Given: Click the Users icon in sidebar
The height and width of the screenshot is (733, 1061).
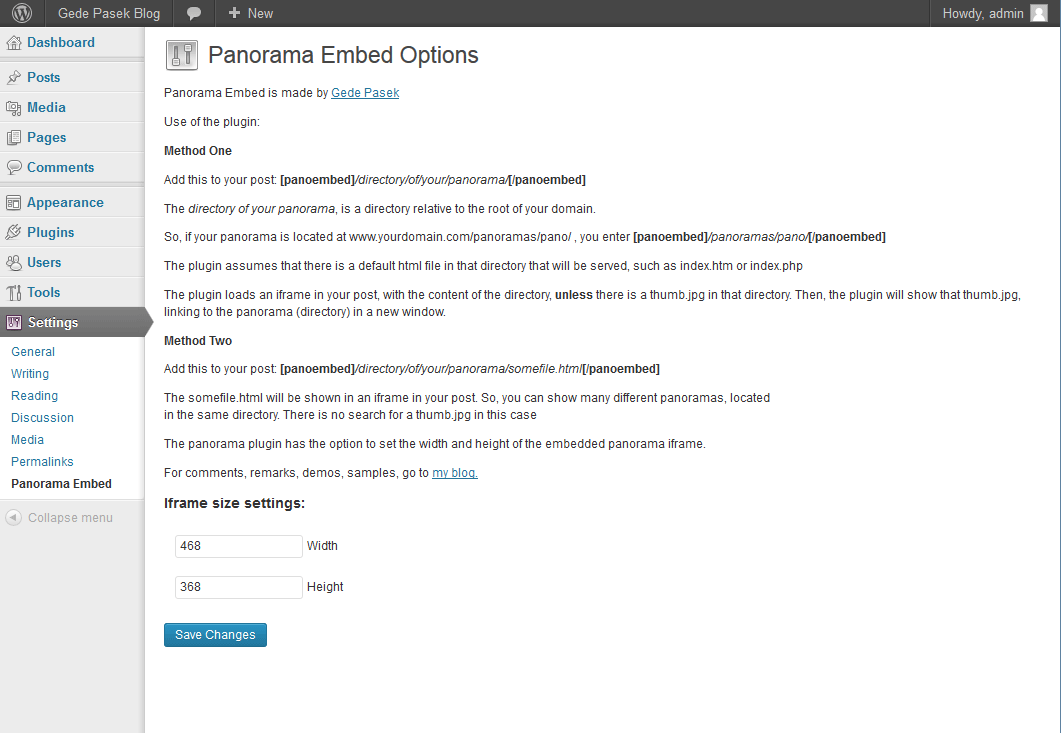Looking at the screenshot, I should [14, 263].
